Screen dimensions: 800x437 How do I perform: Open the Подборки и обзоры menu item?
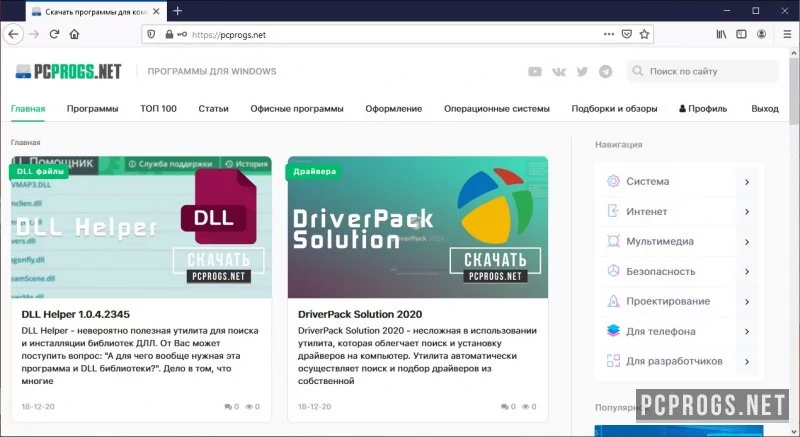pos(614,109)
